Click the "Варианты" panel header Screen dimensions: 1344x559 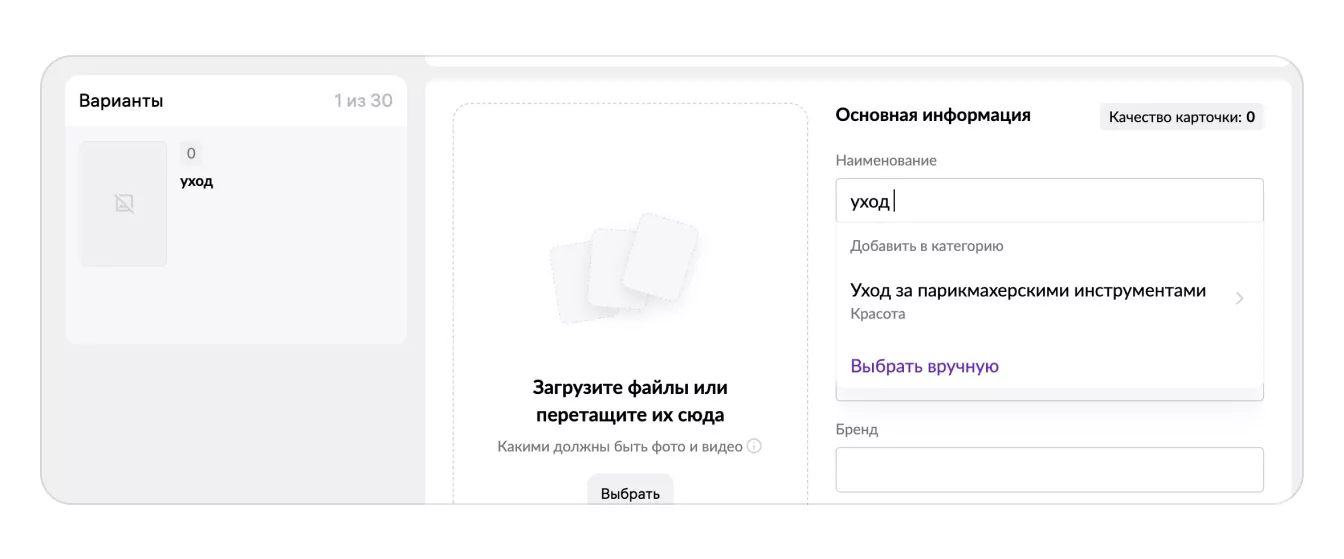[121, 101]
